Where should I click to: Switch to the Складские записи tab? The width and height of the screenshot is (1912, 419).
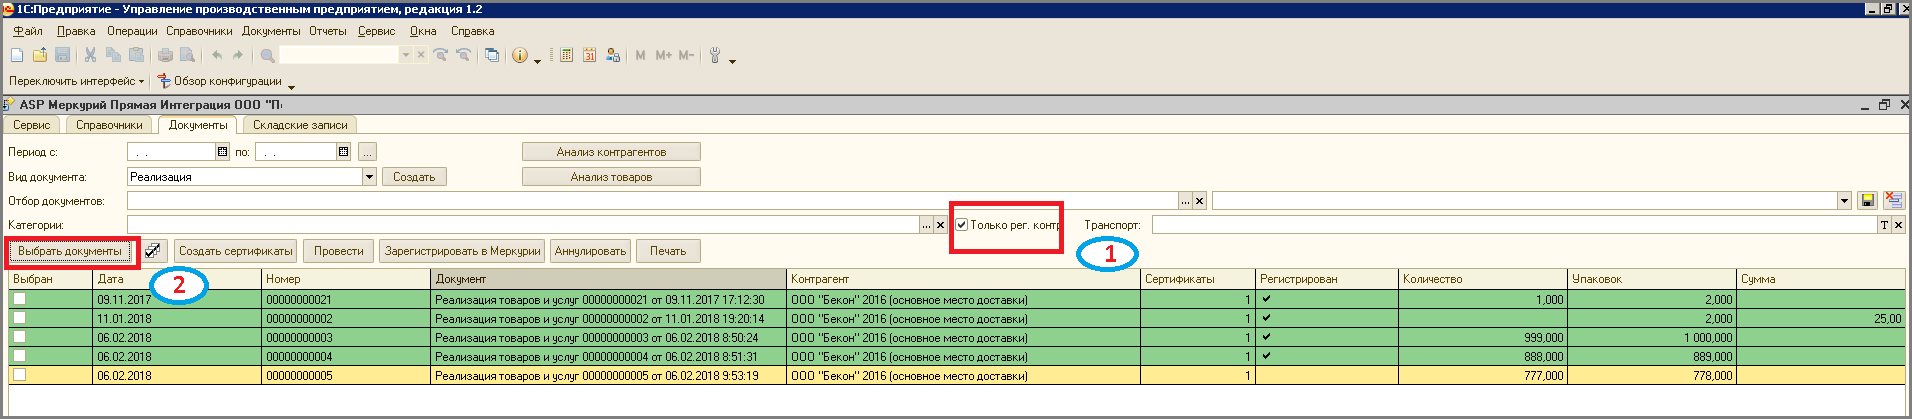300,125
